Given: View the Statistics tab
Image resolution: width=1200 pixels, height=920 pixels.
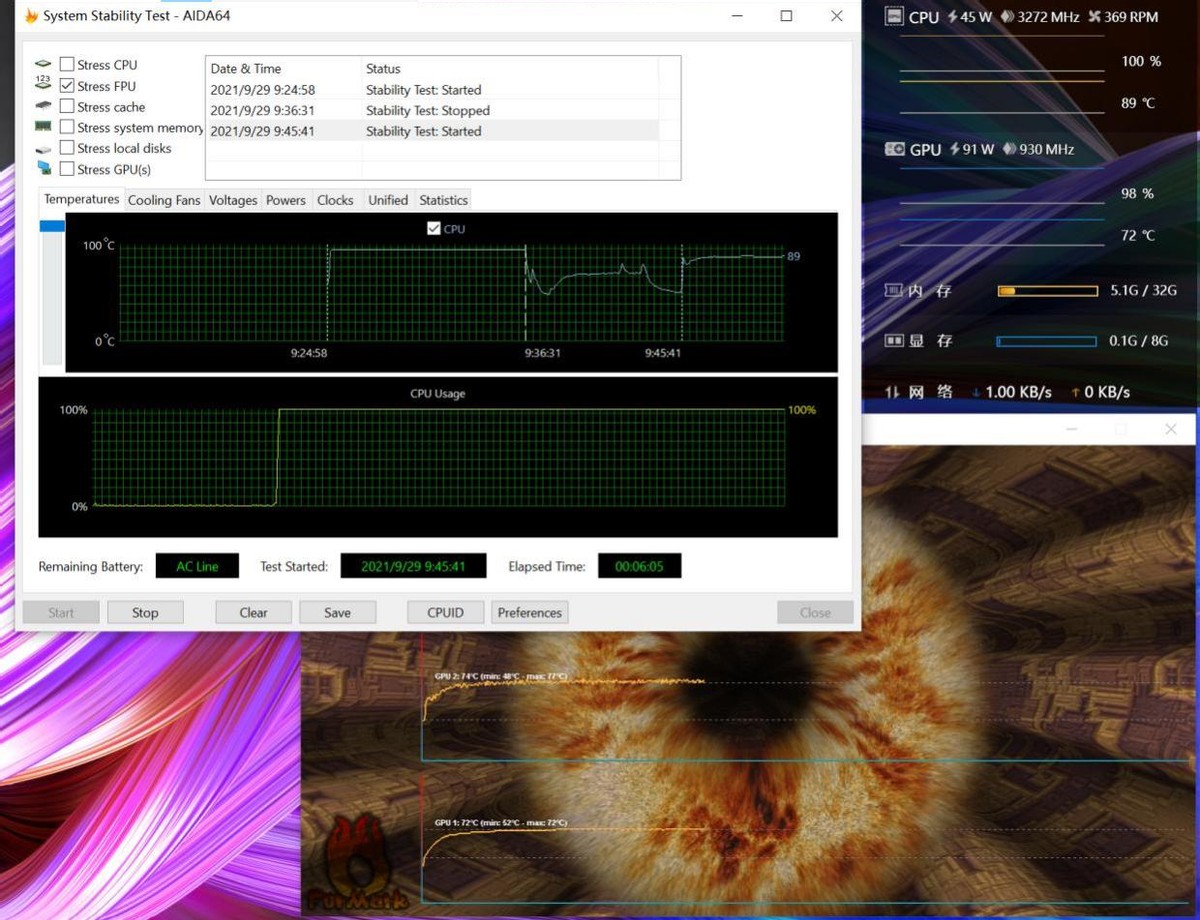Looking at the screenshot, I should click(443, 200).
